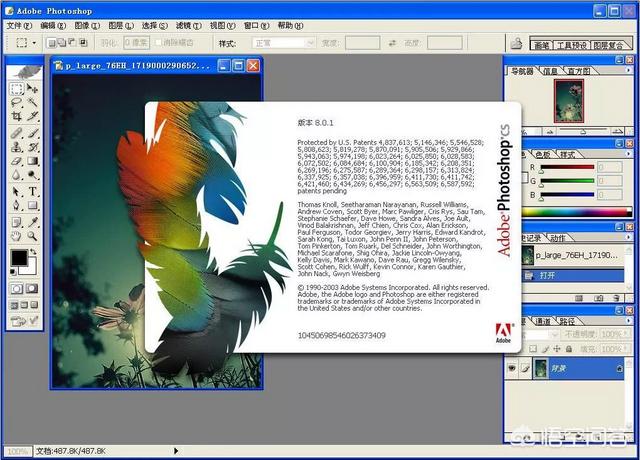Select the Eyedropper tool

32,222
